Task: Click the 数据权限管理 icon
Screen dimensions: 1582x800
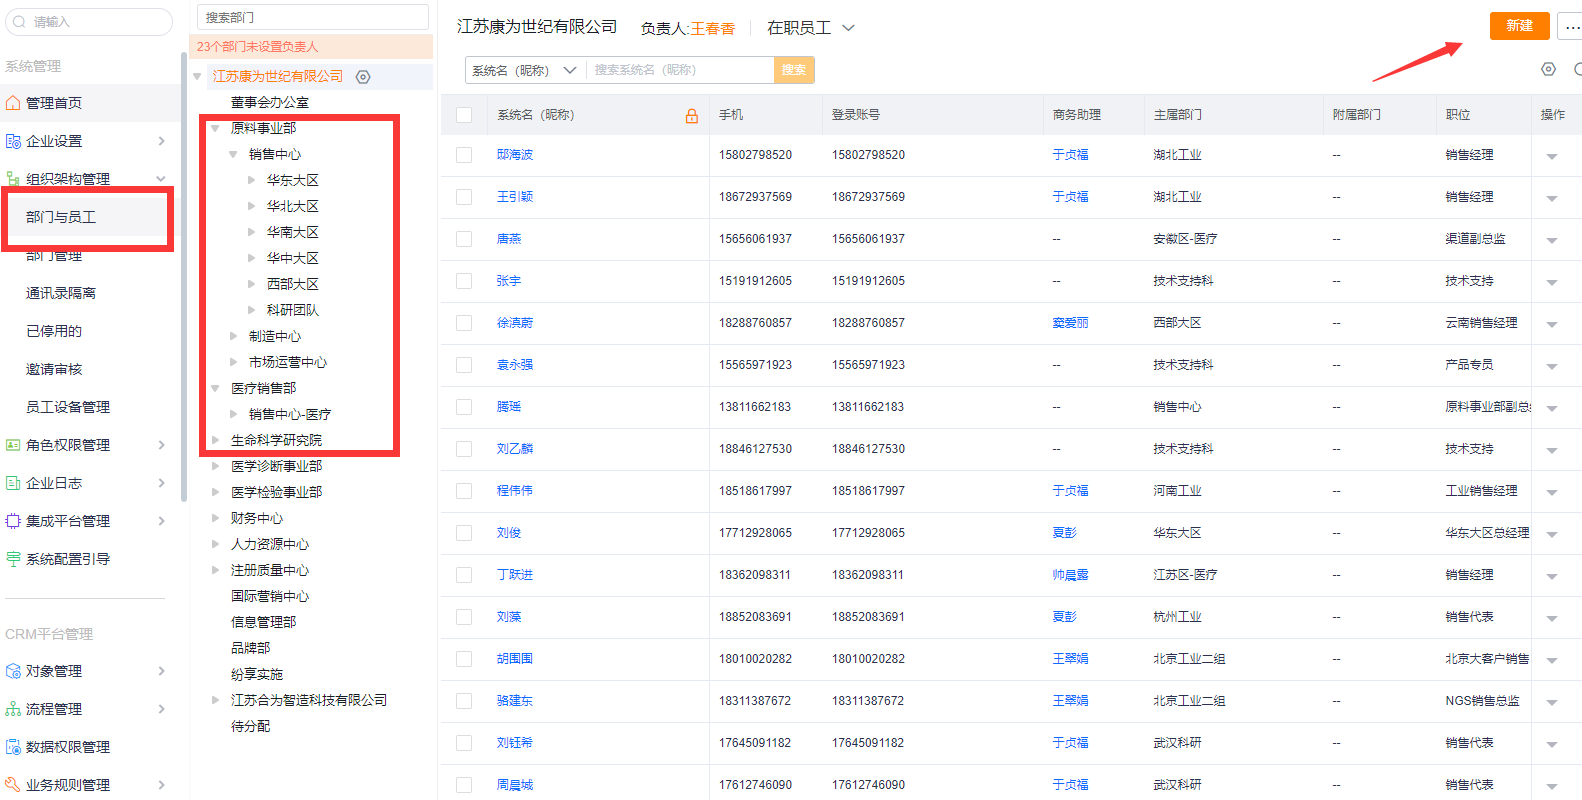Action: tap(13, 747)
